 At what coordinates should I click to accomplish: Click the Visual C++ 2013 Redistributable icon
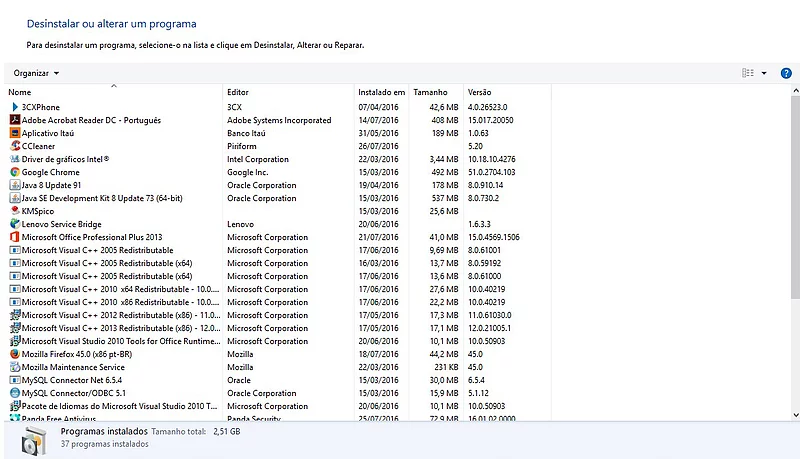(x=15, y=328)
